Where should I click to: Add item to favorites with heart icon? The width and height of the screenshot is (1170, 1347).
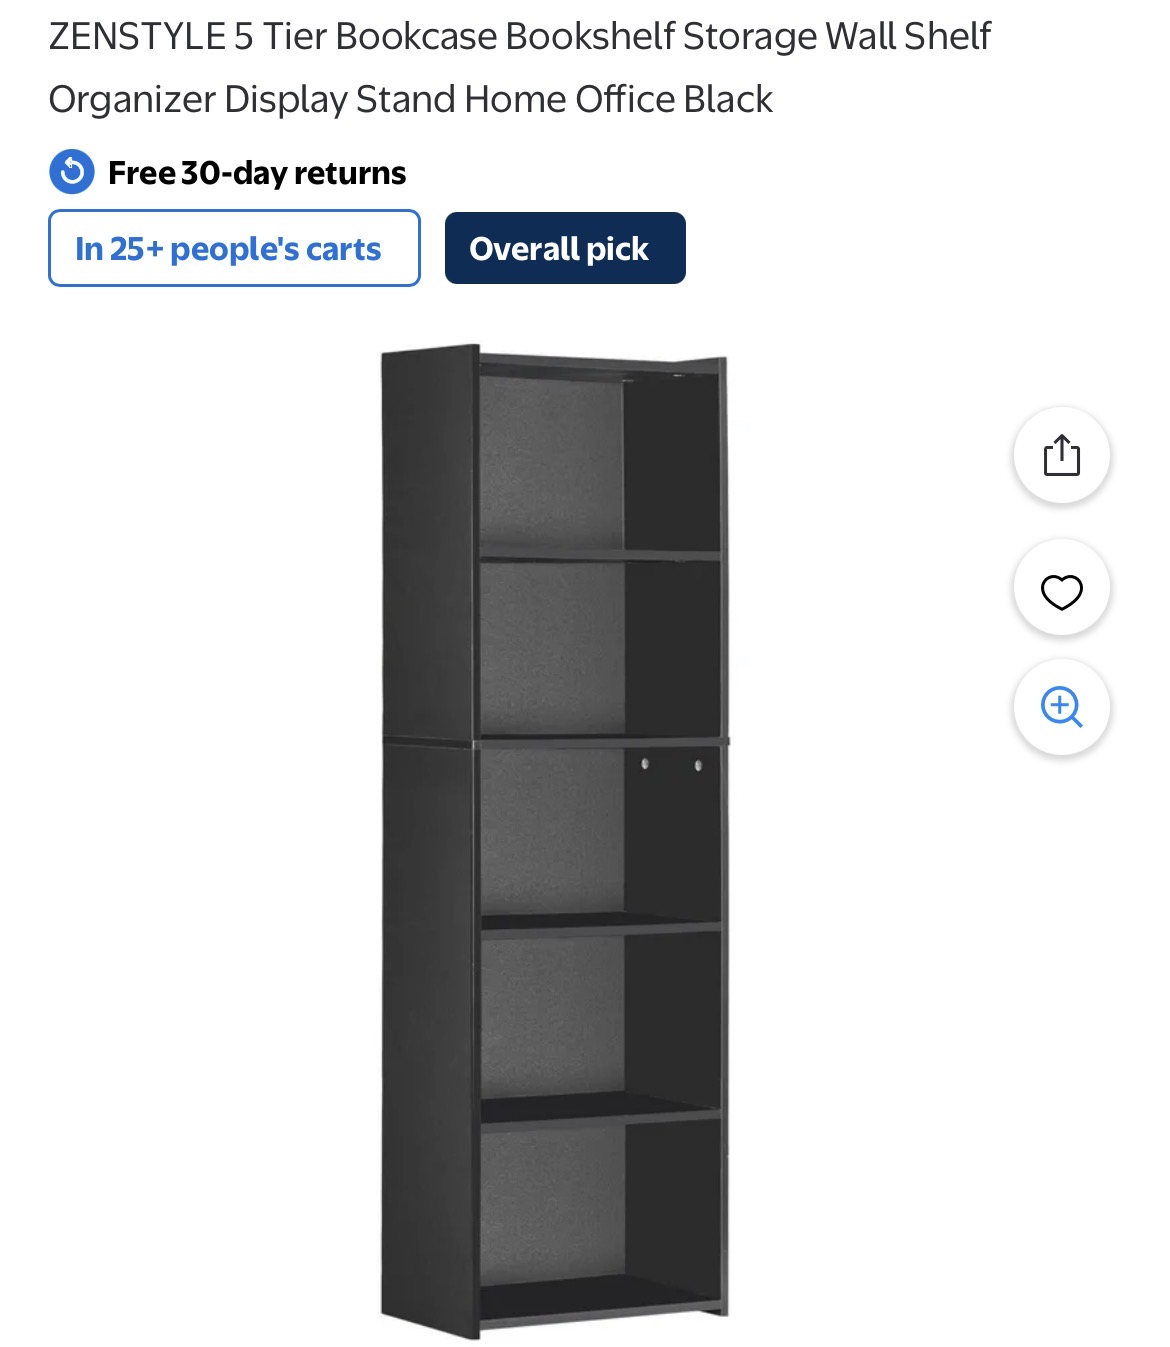[1061, 591]
